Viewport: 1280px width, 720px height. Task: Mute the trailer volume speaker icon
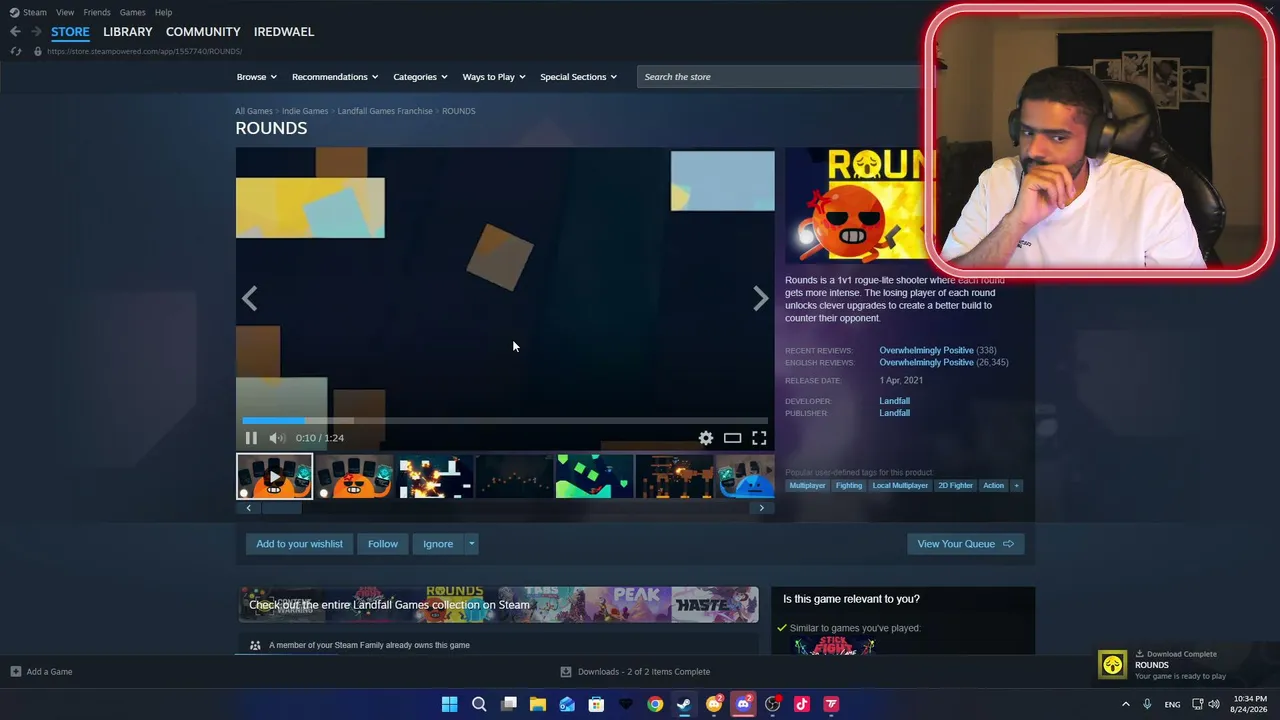(x=277, y=438)
